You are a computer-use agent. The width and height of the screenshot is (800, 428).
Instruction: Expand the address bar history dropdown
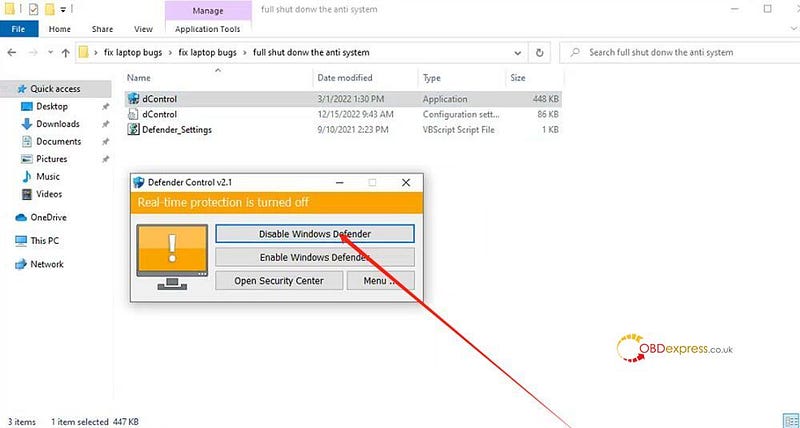click(x=518, y=53)
